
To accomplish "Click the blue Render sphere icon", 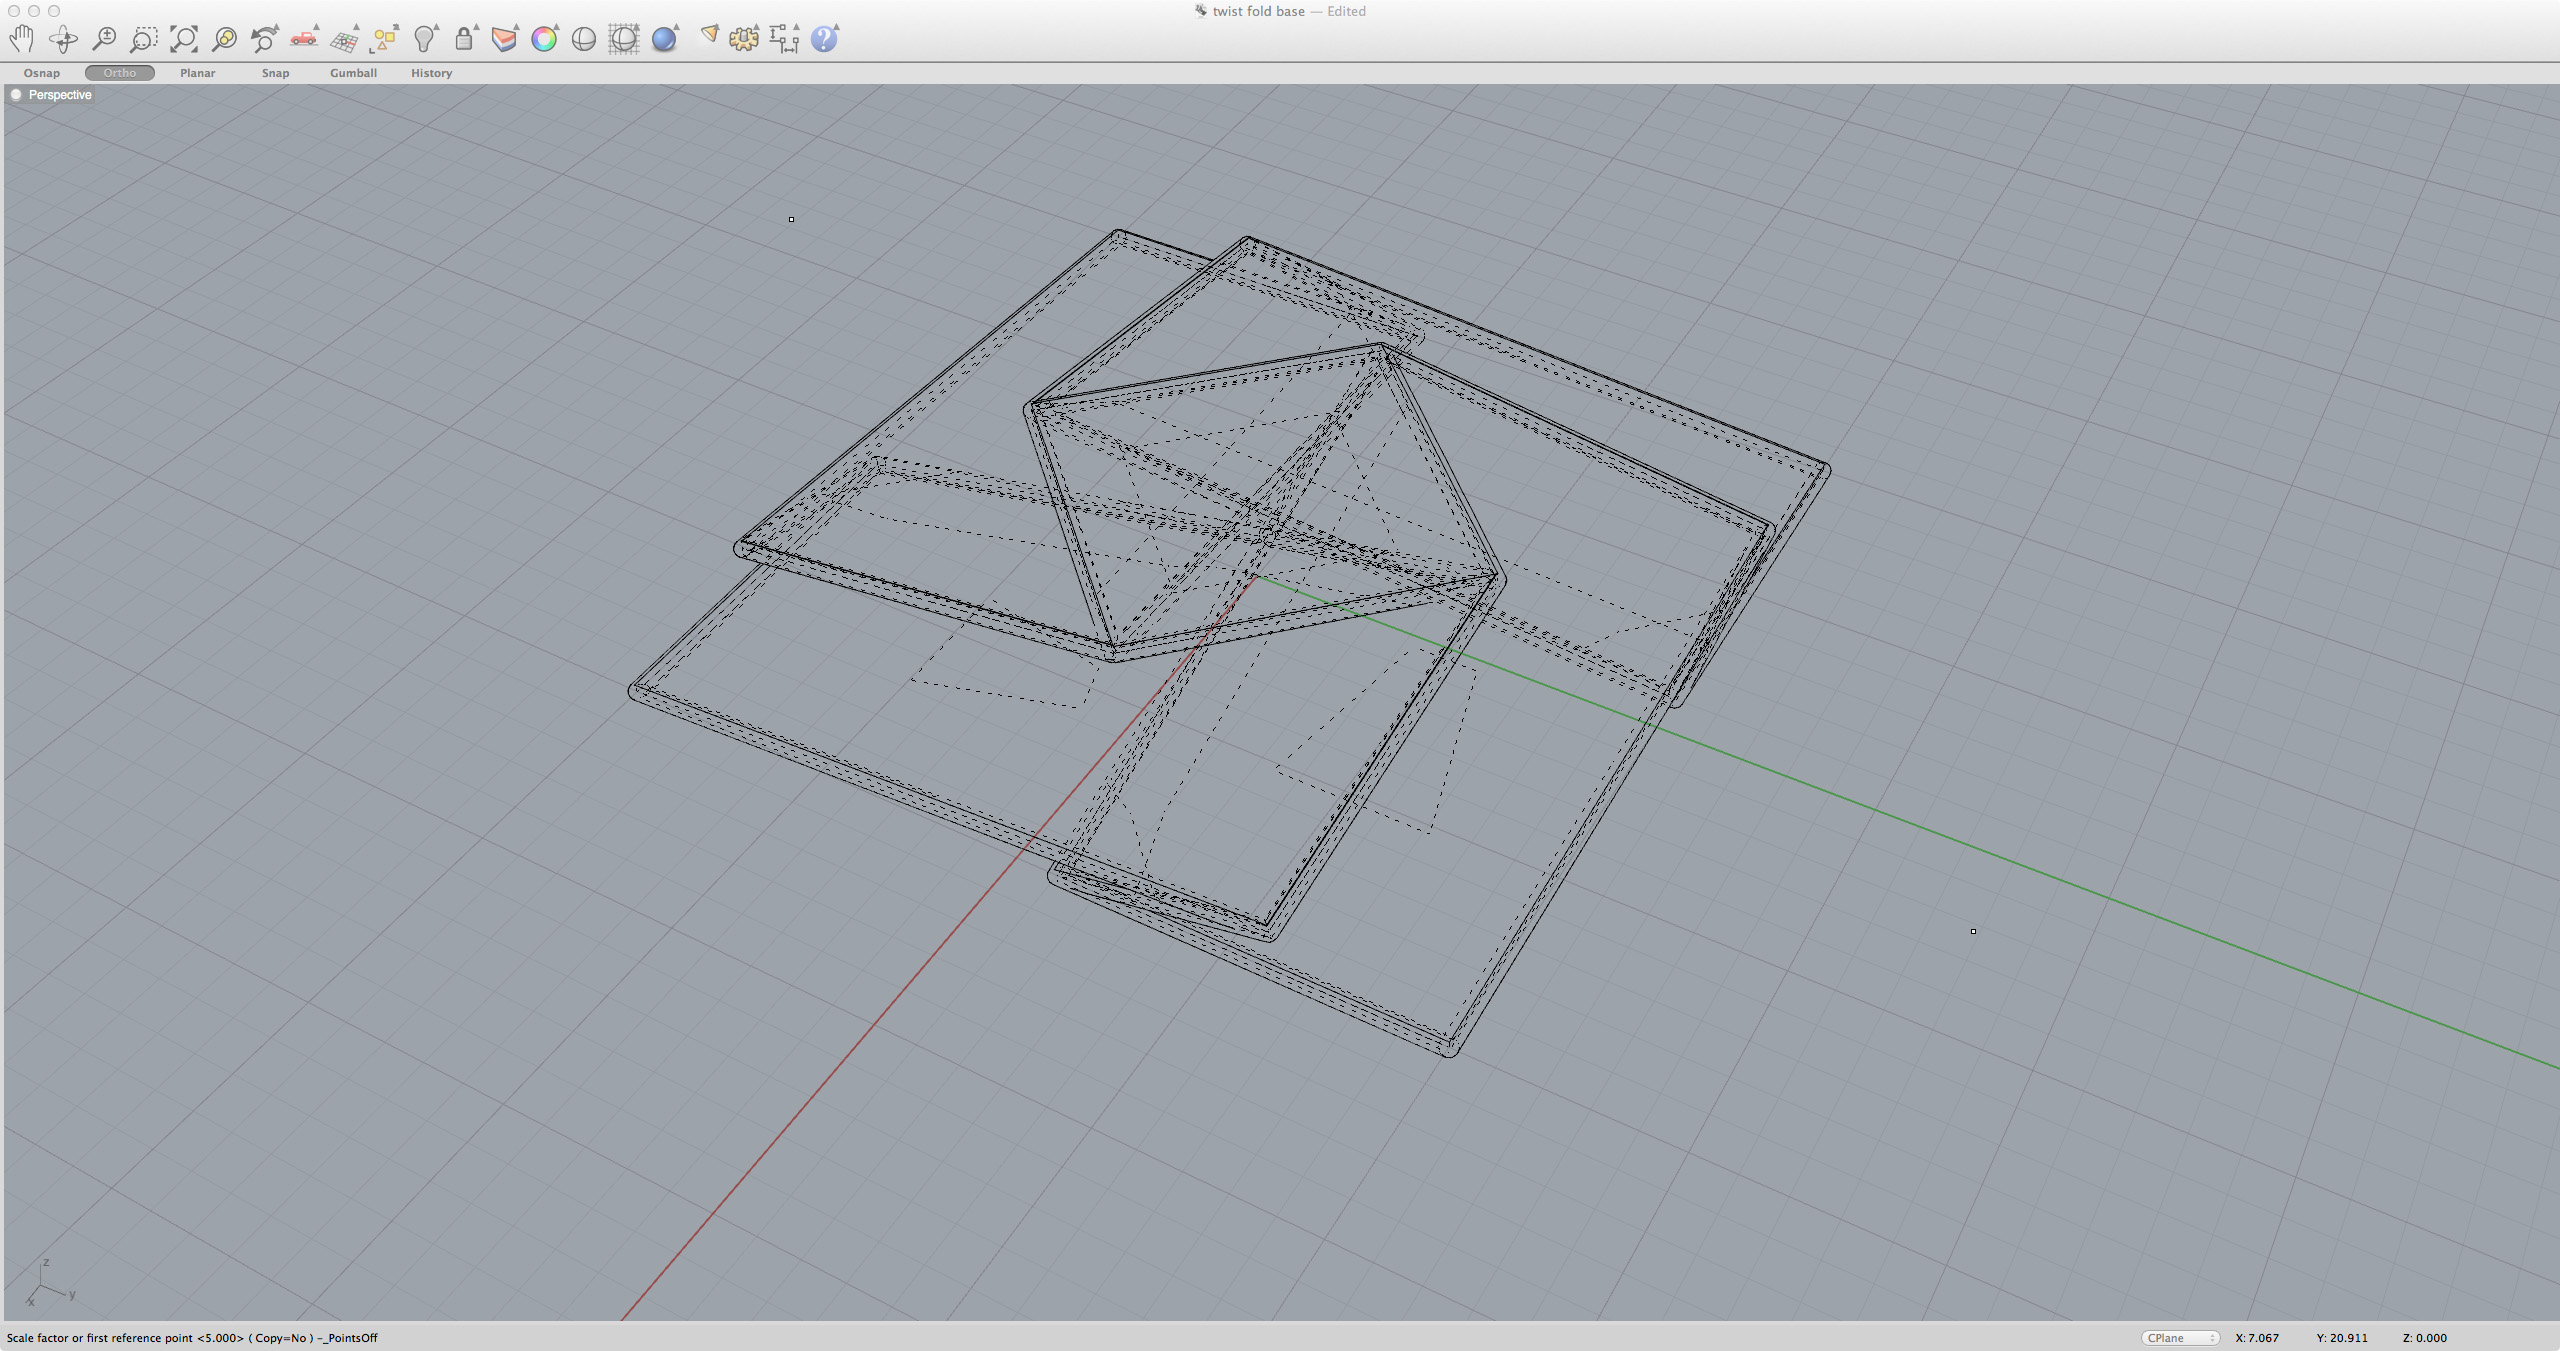I will (x=665, y=39).
